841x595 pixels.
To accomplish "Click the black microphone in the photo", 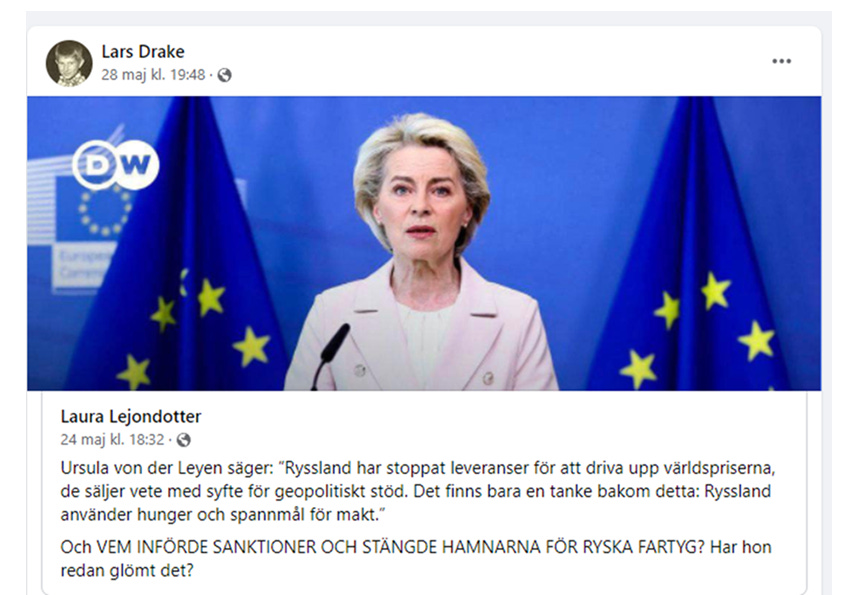I will pyautogui.click(x=330, y=355).
